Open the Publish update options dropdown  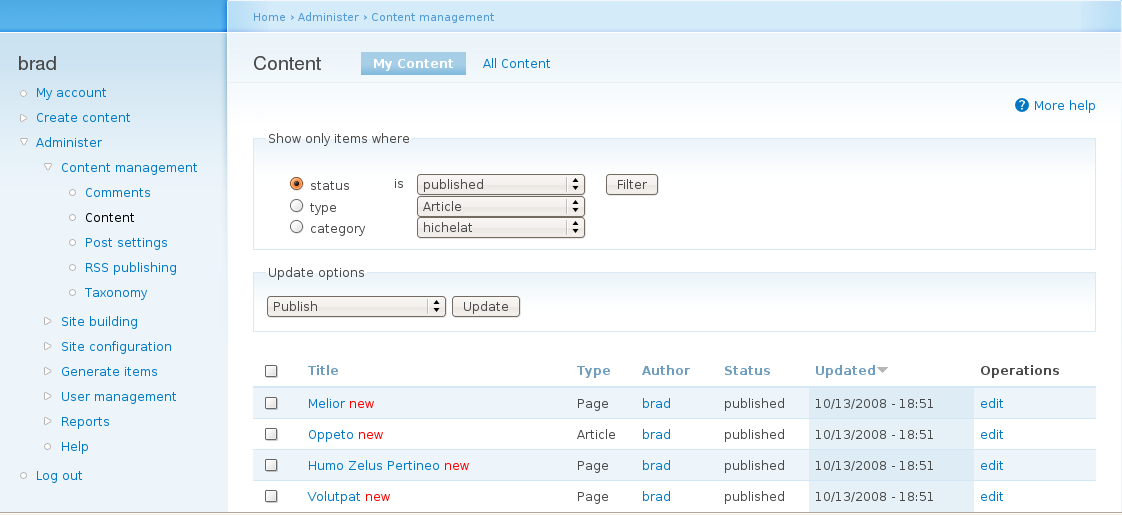coord(356,307)
